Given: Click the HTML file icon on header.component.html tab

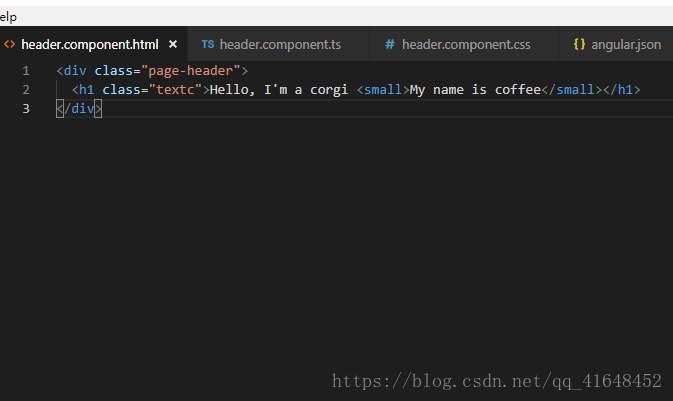Looking at the screenshot, I should [9, 44].
